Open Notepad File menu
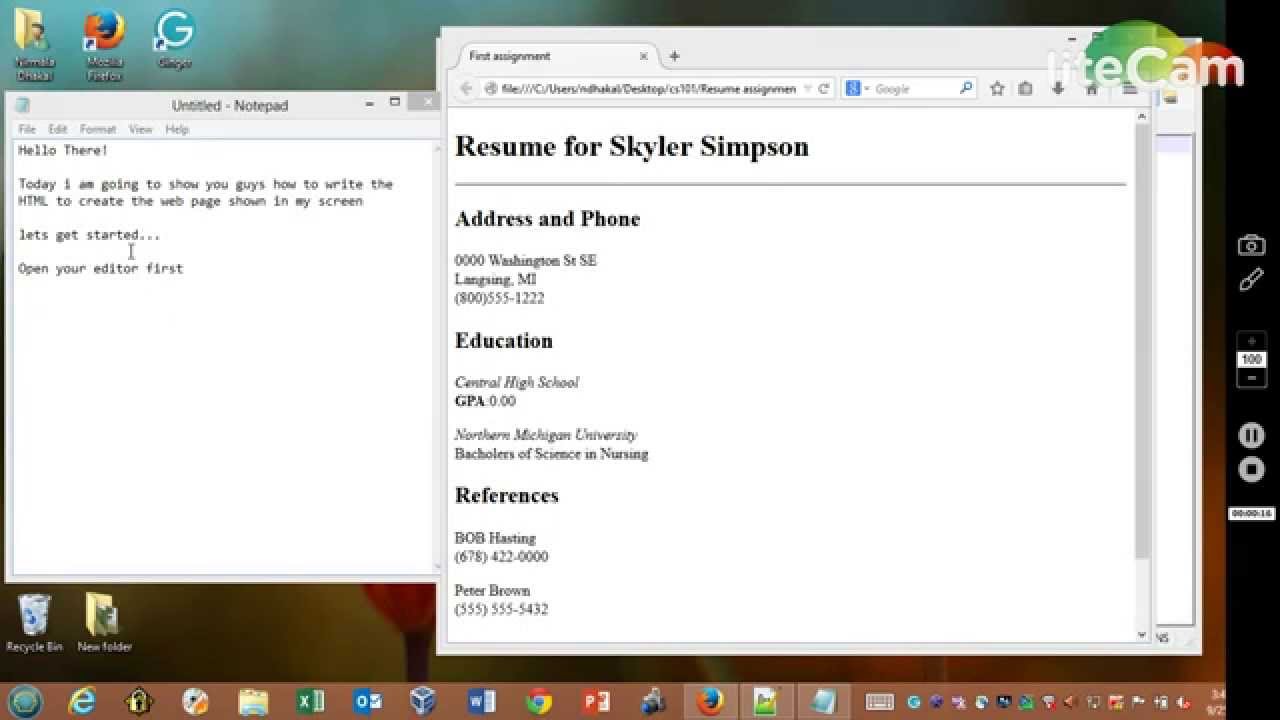 [x=27, y=129]
